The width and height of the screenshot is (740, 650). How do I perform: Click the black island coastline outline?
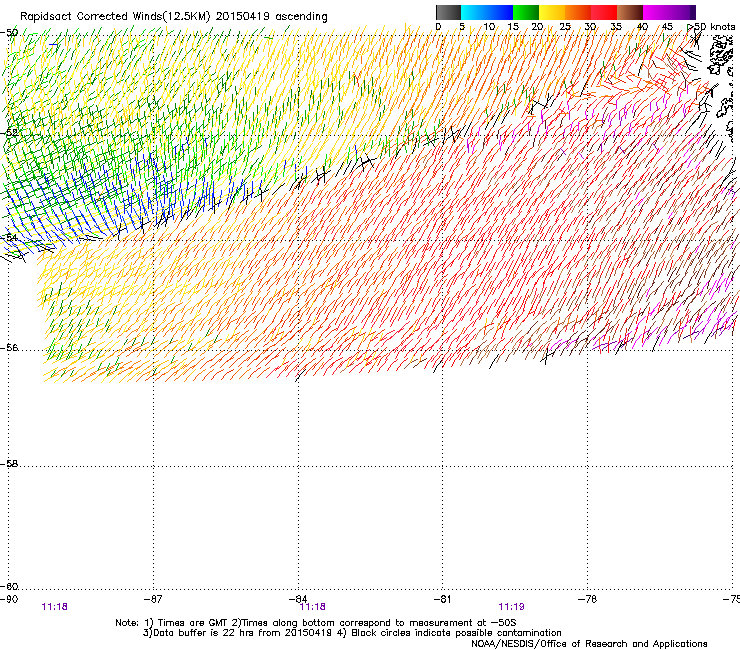click(721, 57)
